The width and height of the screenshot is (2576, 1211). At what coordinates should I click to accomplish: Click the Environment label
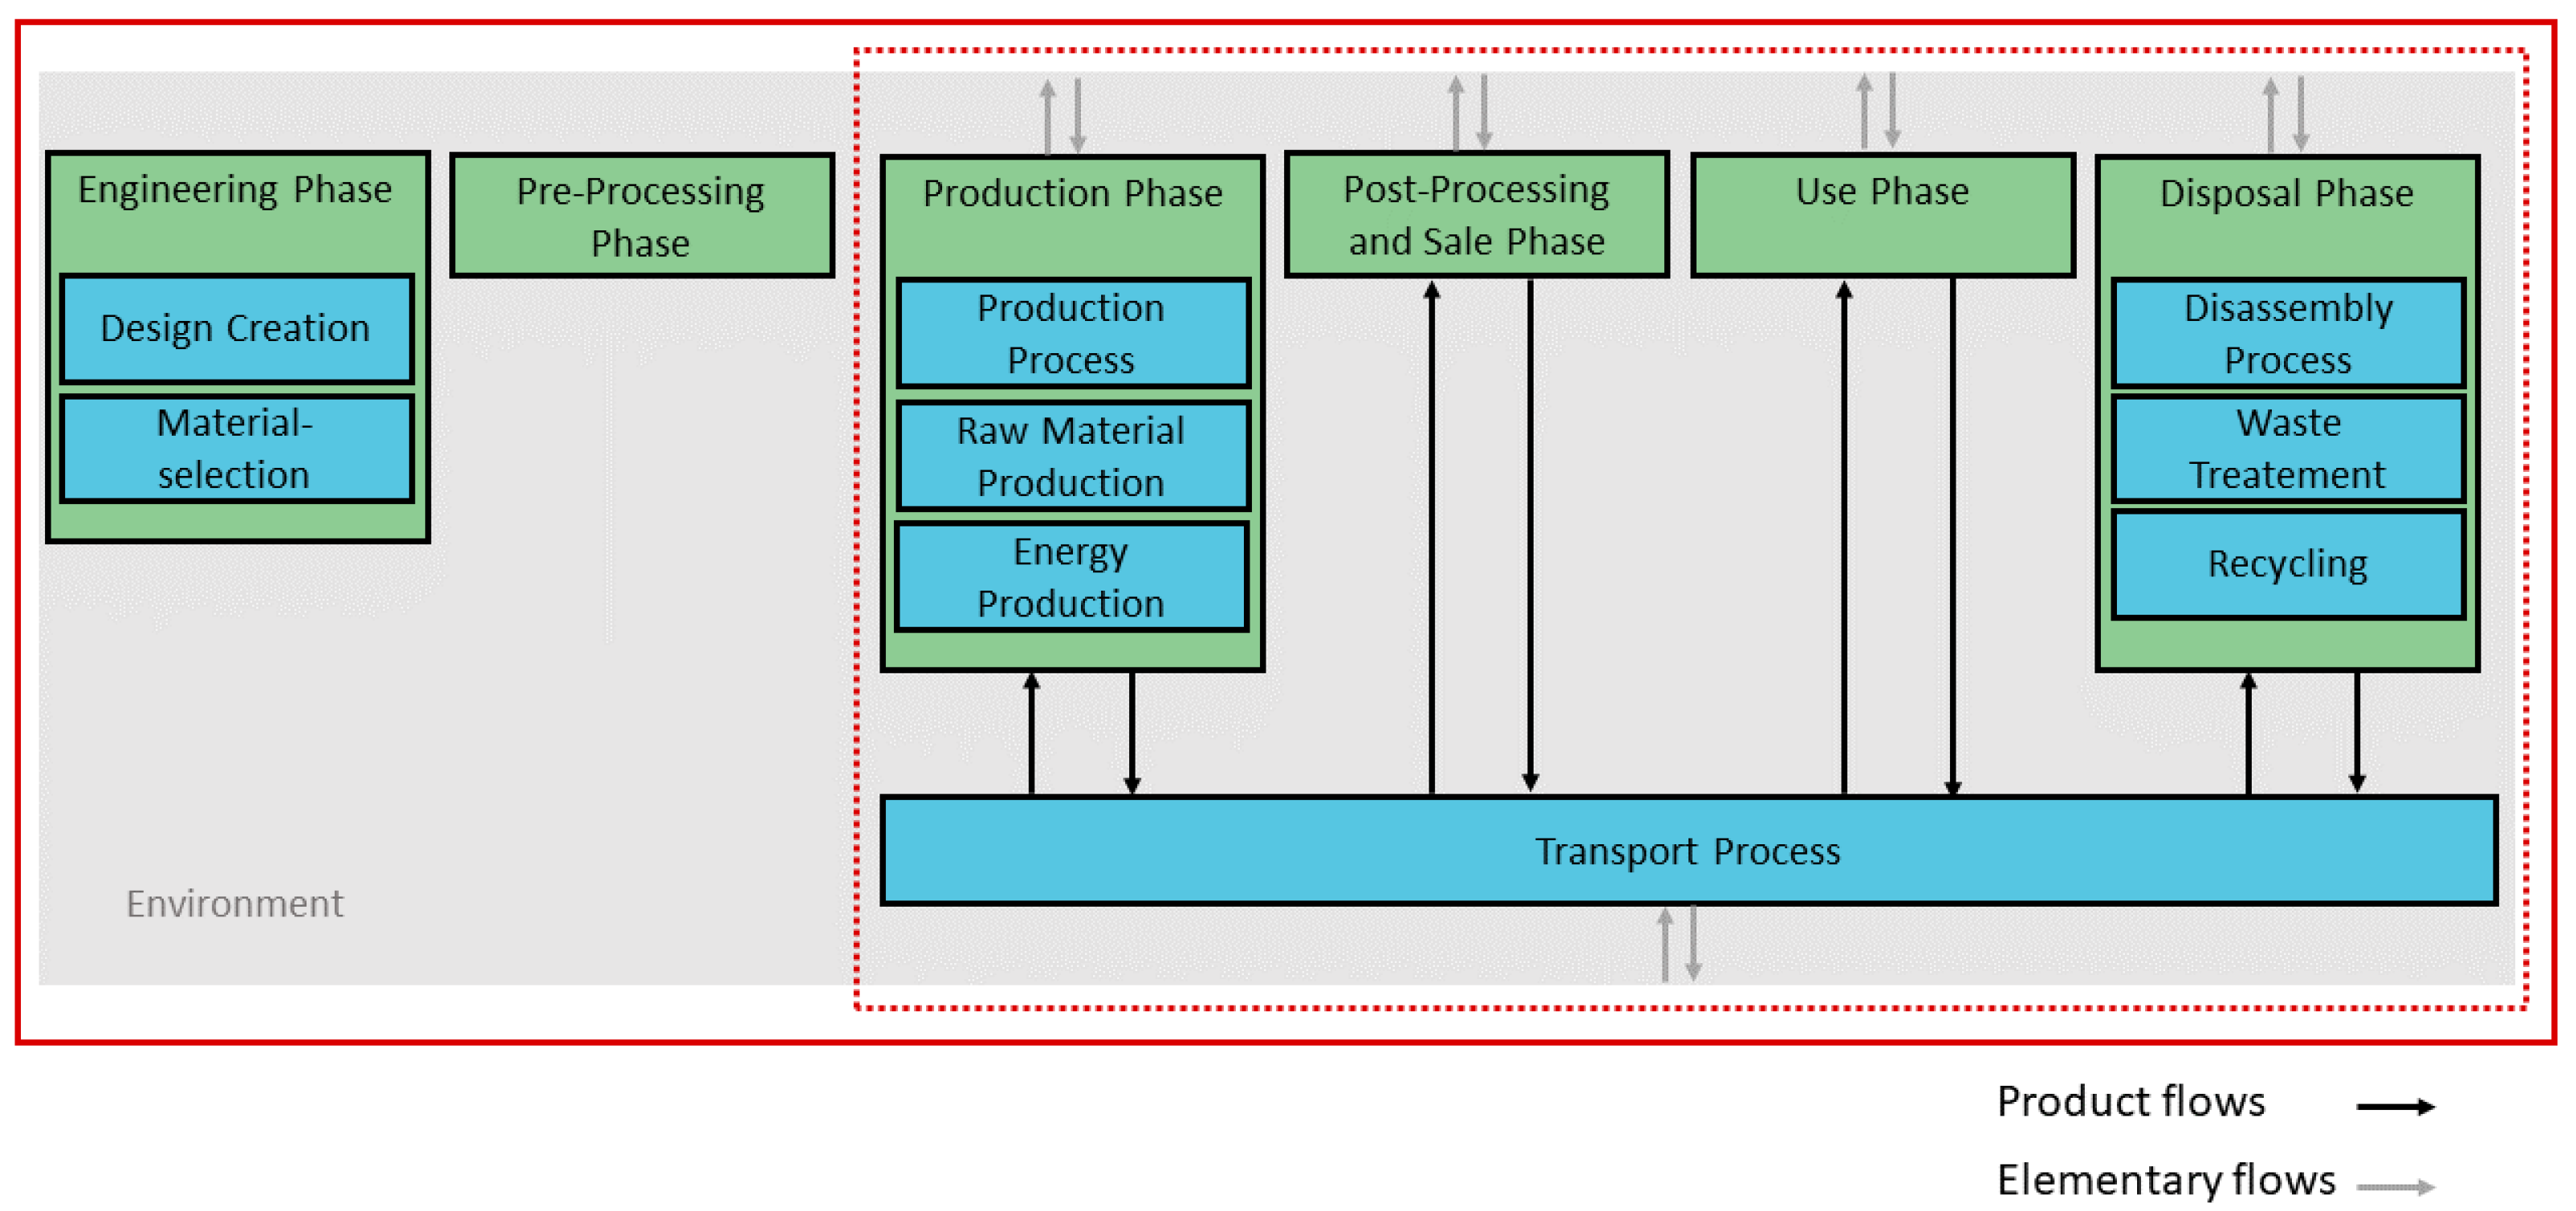click(234, 904)
